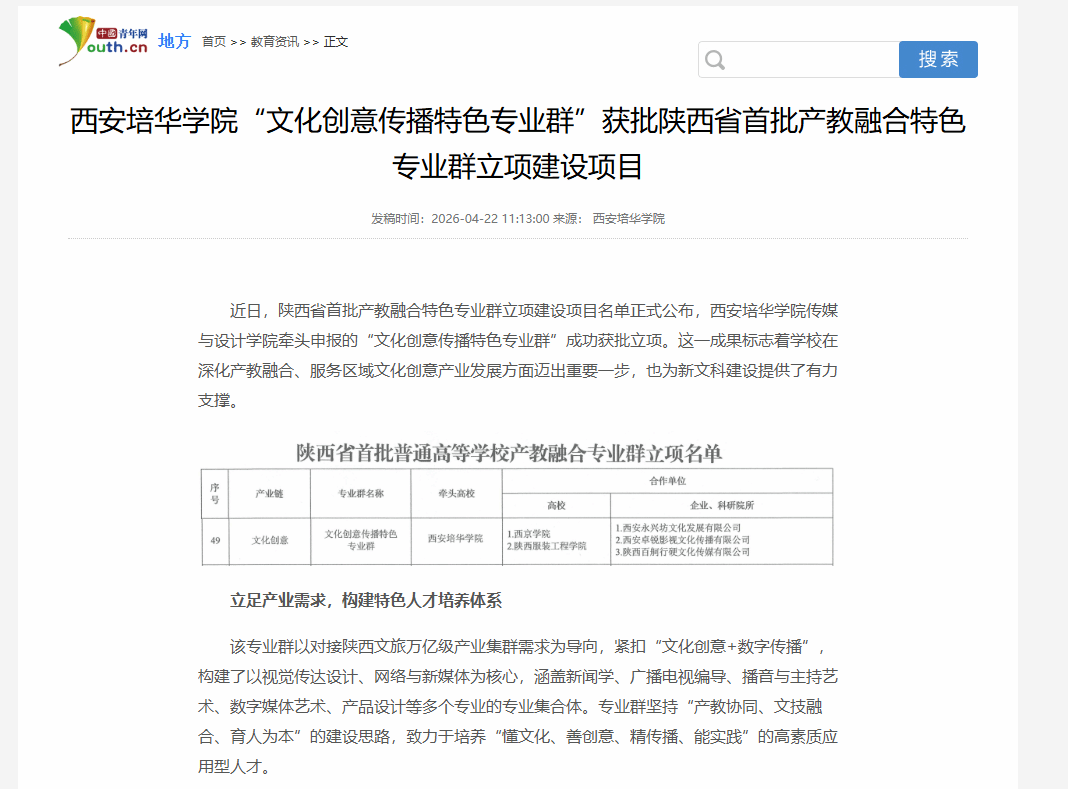
Task: Focus the search text input field
Action: [x=812, y=60]
